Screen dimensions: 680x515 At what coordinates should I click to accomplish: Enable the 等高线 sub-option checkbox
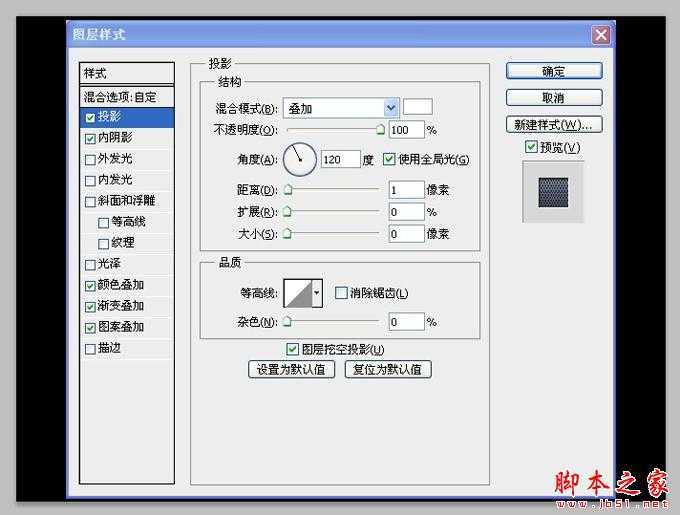[x=103, y=223]
